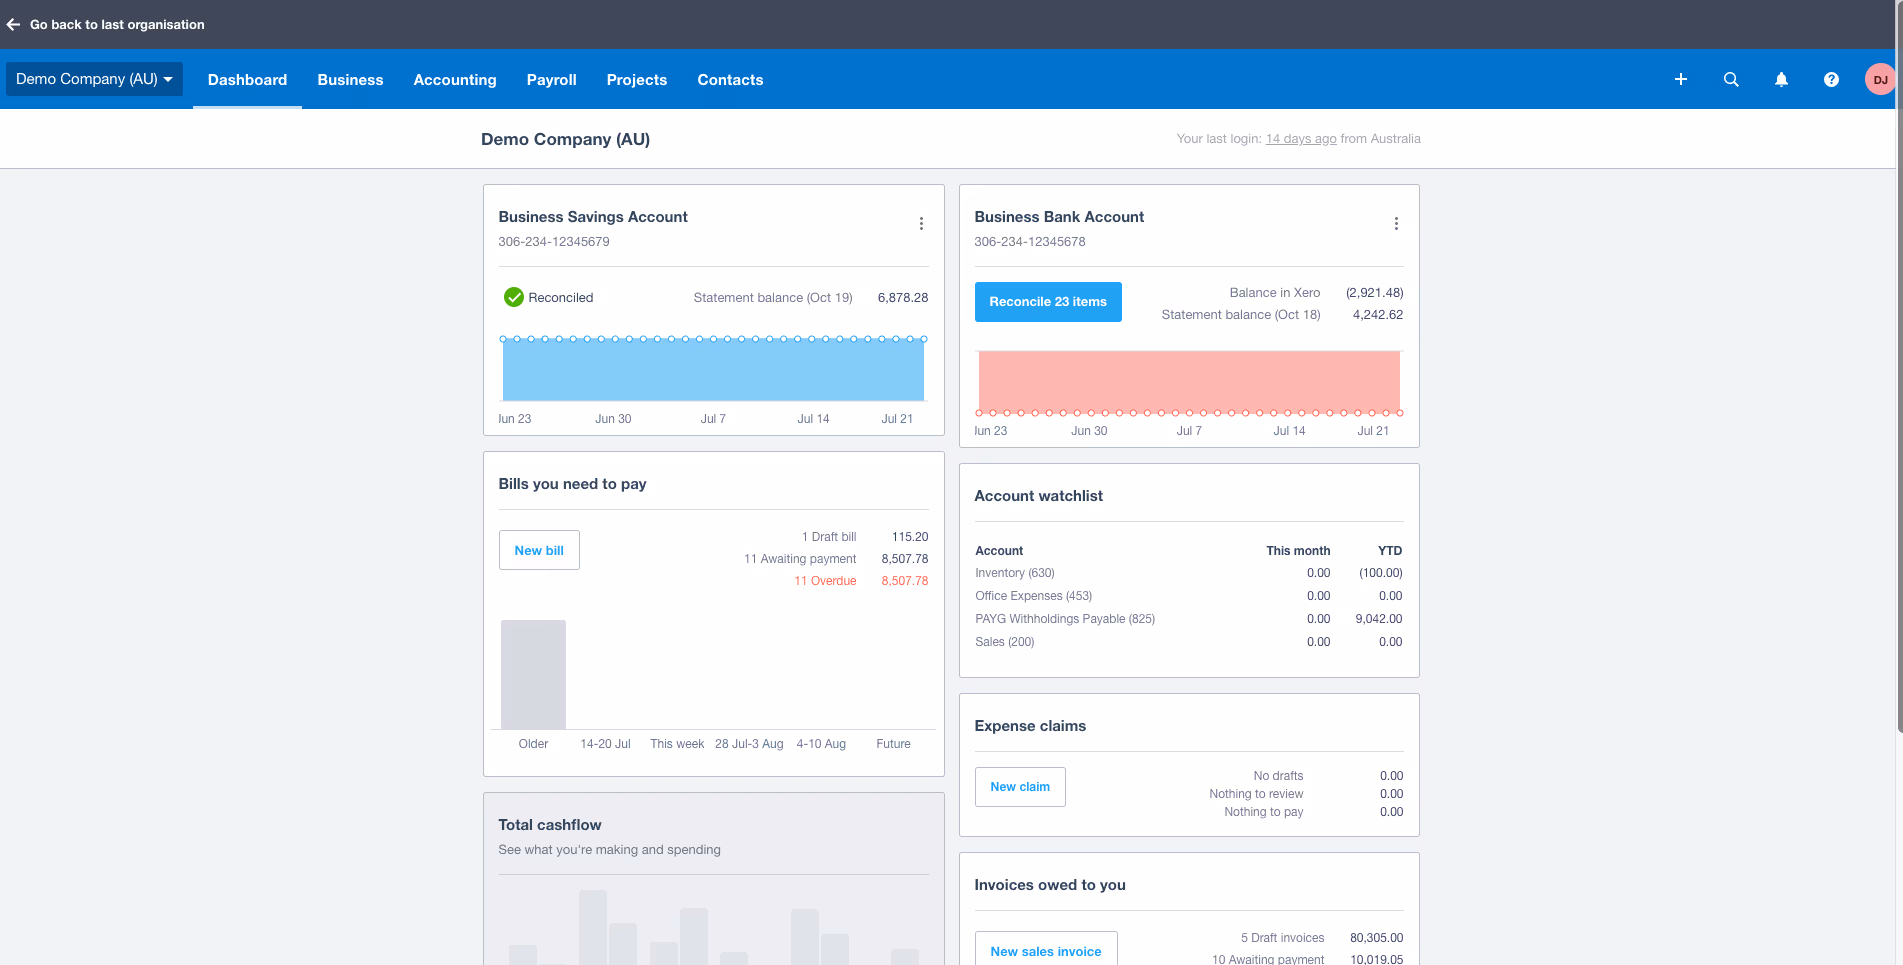Open the Payroll menu
This screenshot has height=965, width=1903.
pyautogui.click(x=552, y=80)
